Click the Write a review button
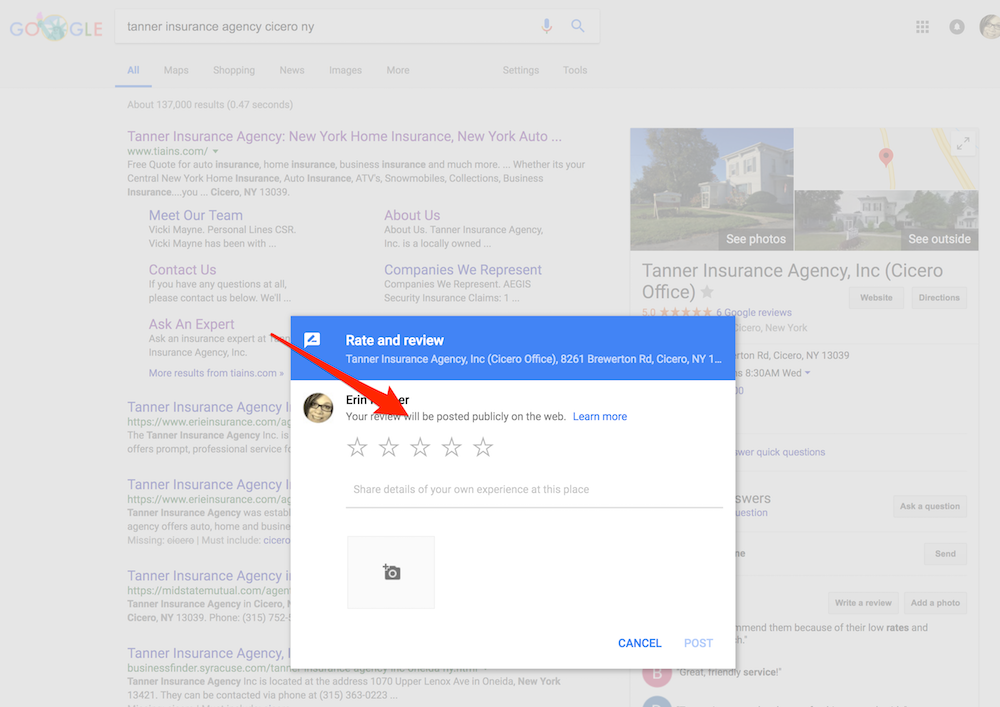The width and height of the screenshot is (1000, 707). [x=863, y=603]
